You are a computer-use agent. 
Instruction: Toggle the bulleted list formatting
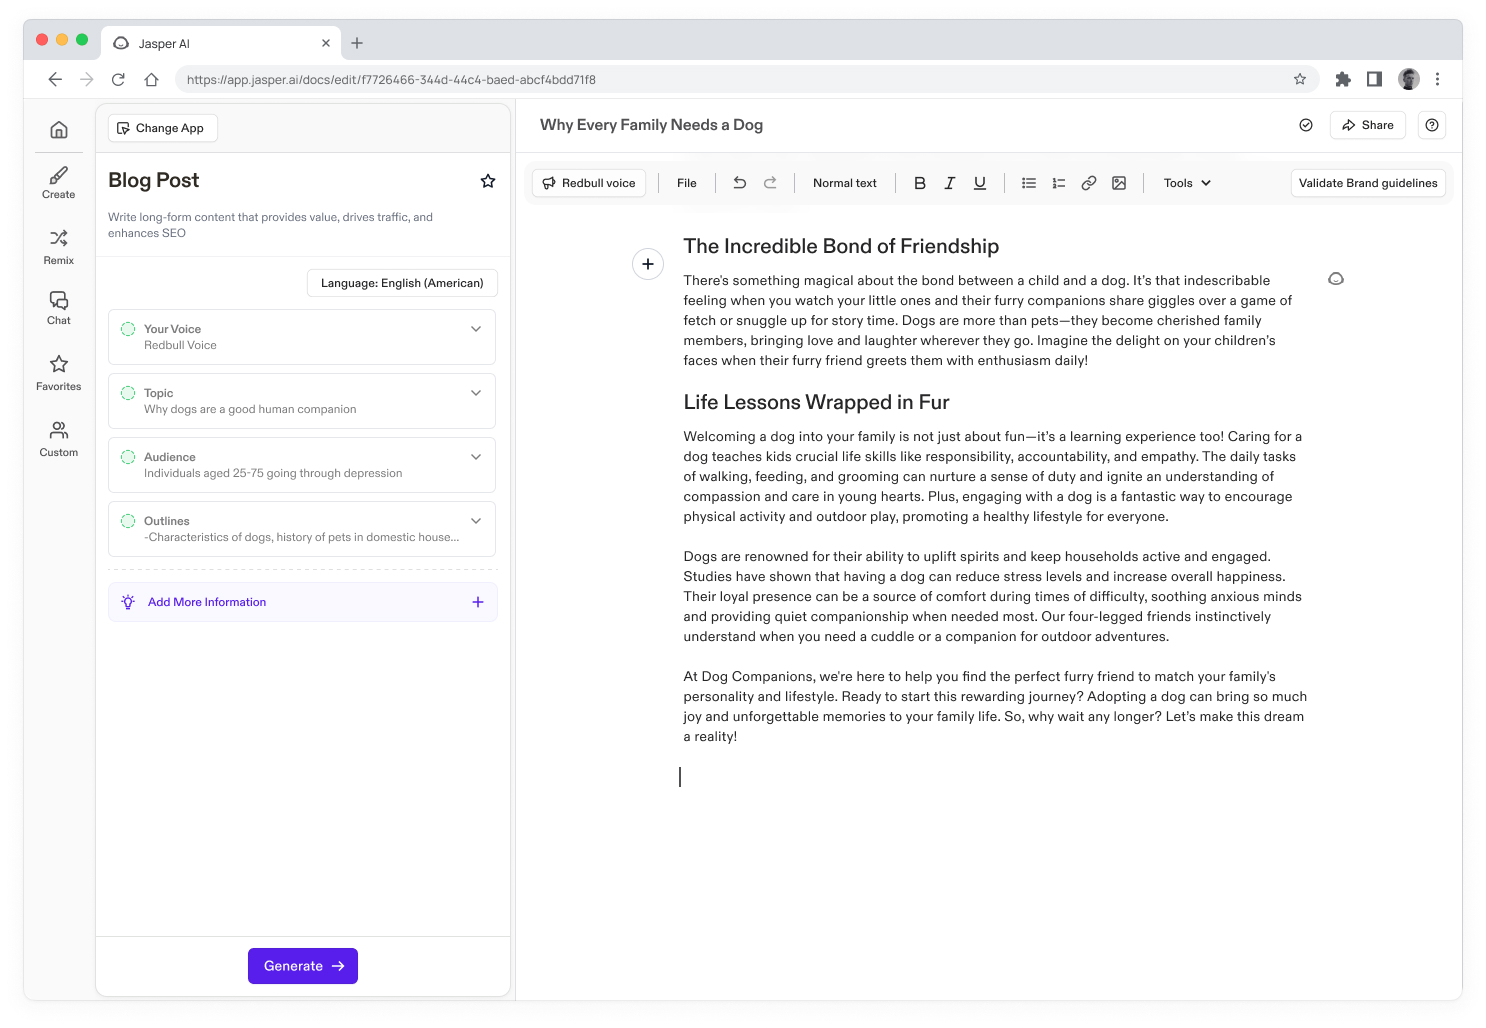click(x=1029, y=183)
